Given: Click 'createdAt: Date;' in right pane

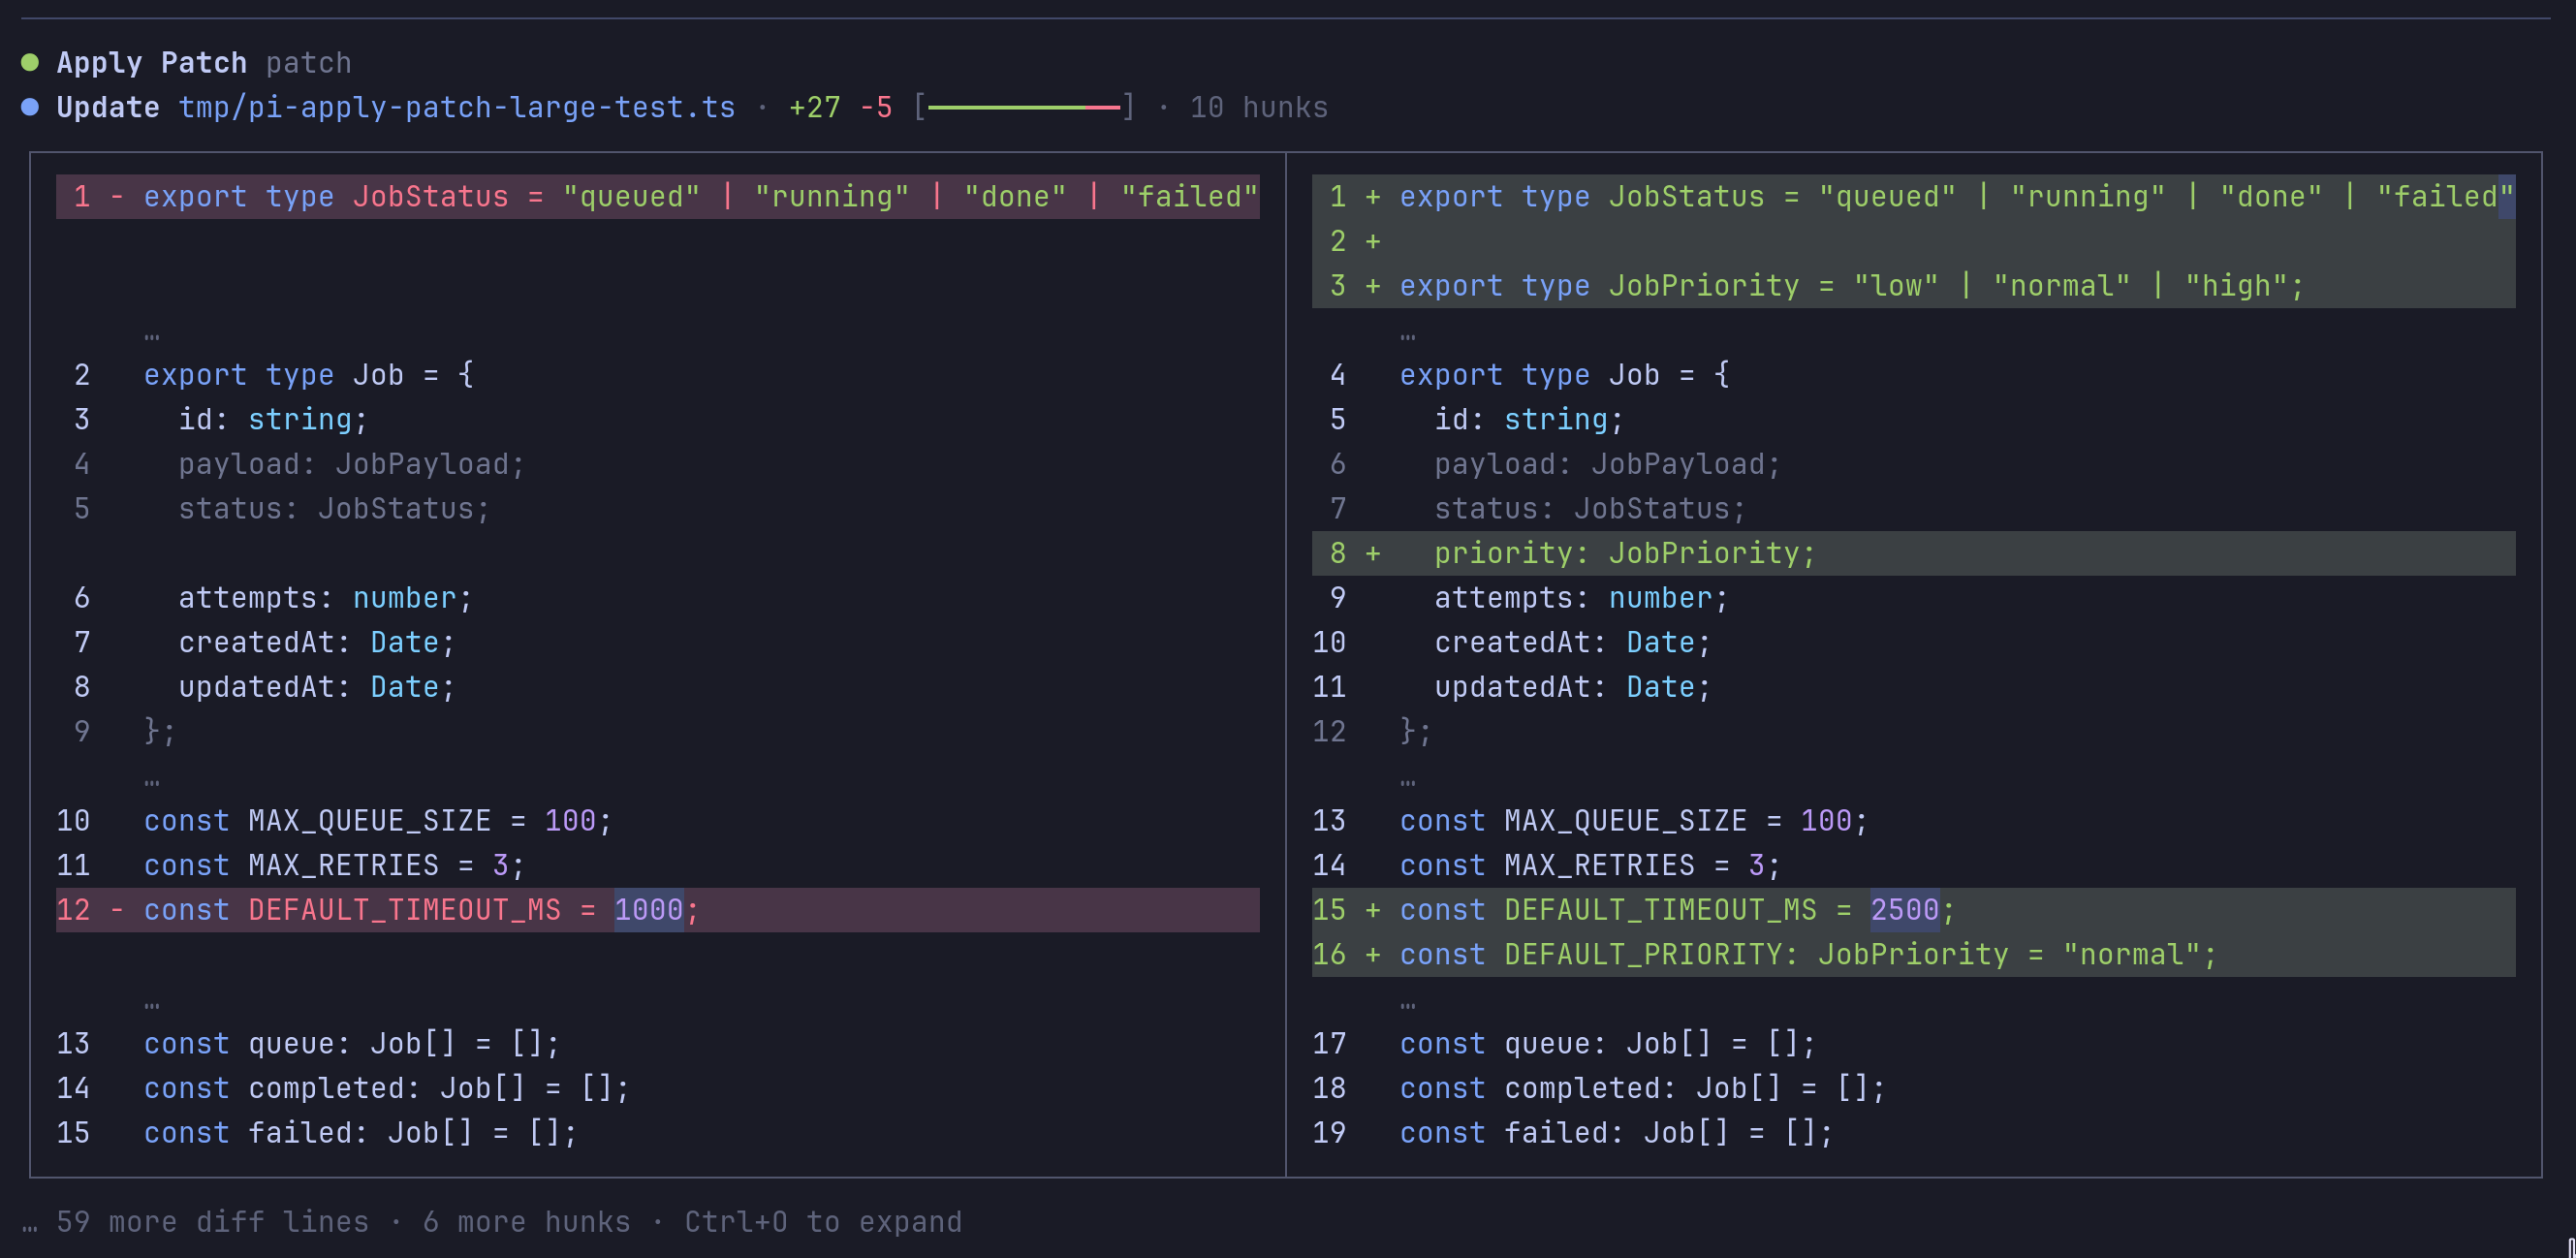Looking at the screenshot, I should [x=1573, y=642].
